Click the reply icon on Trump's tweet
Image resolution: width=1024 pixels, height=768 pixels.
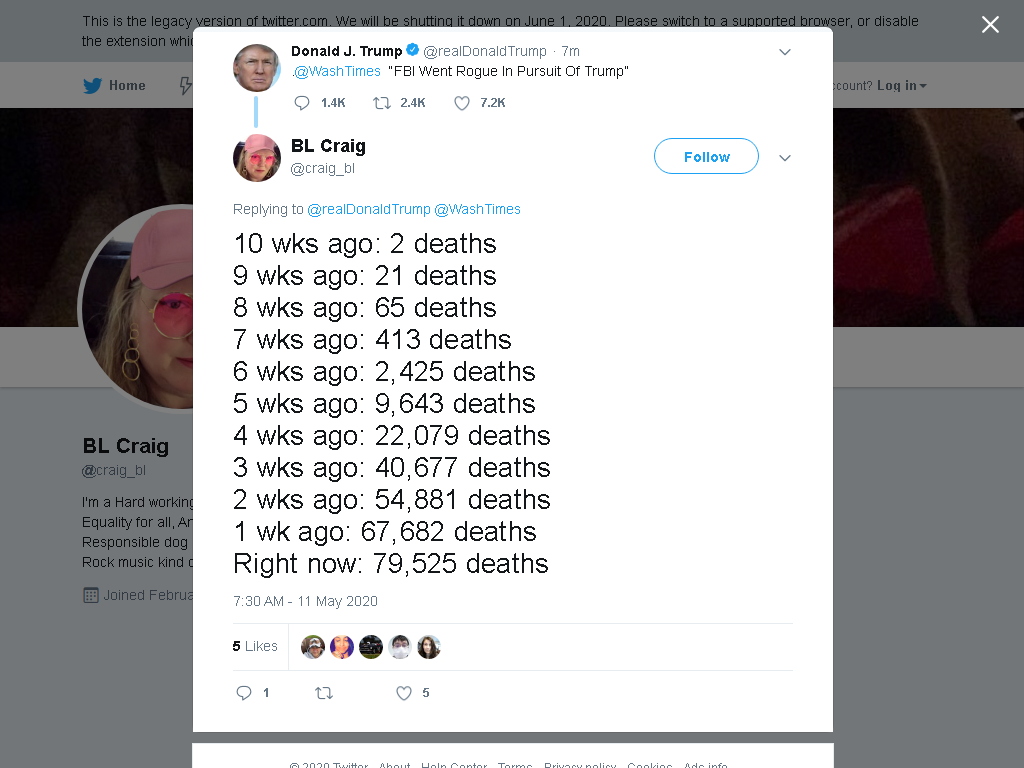(x=302, y=103)
